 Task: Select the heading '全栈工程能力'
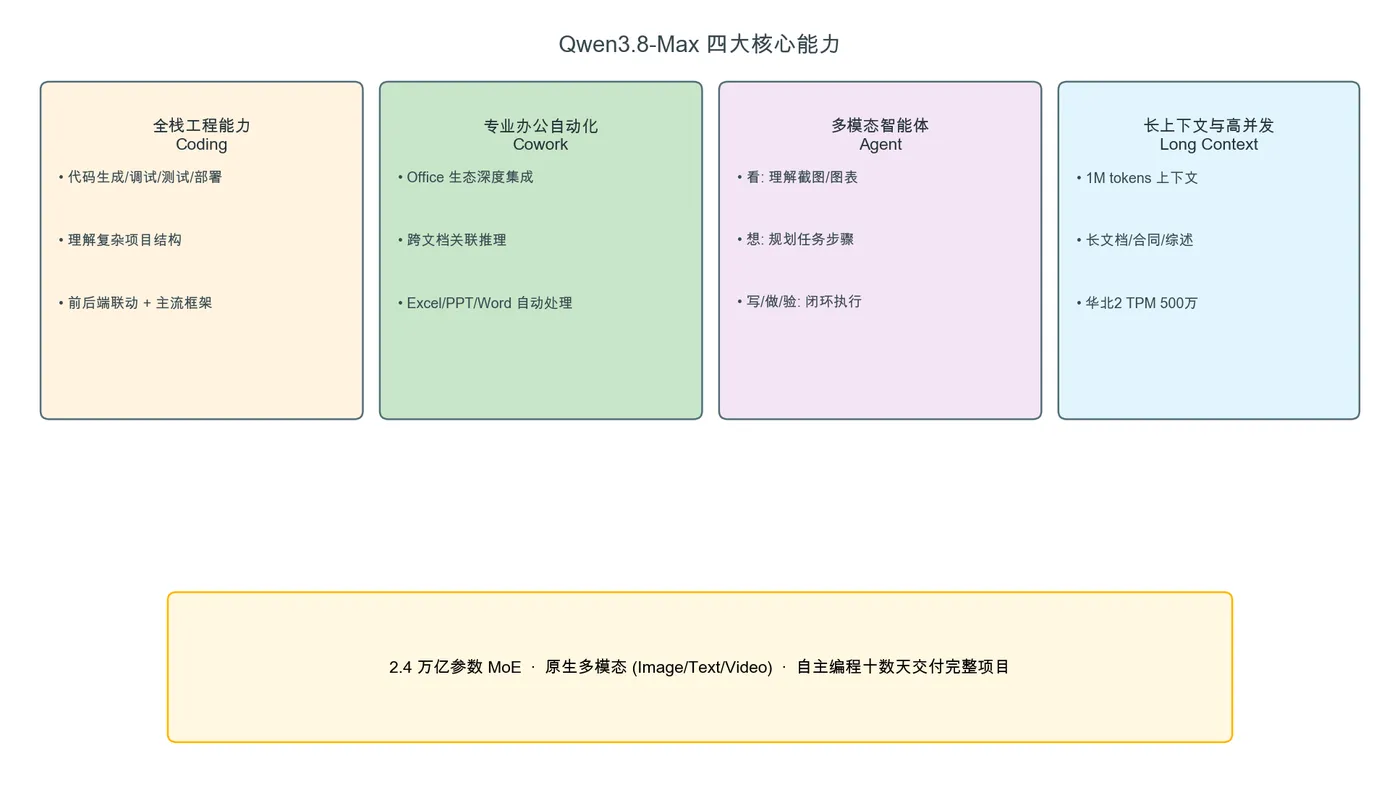pyautogui.click(x=201, y=125)
